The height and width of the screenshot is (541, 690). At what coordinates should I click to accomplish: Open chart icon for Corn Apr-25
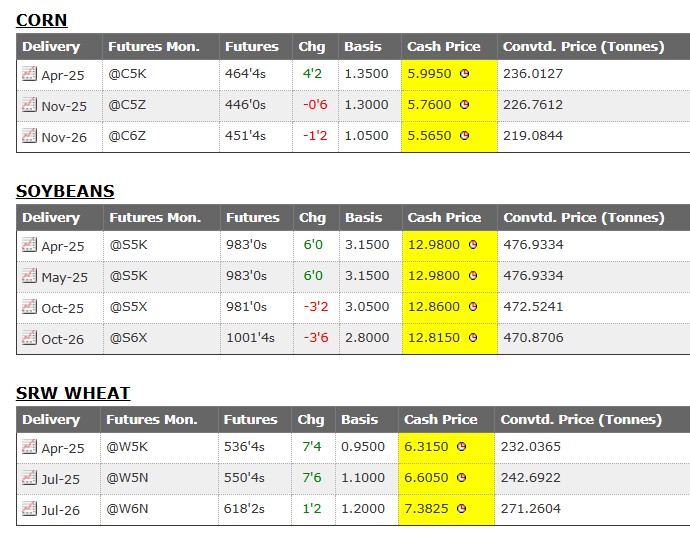[x=29, y=74]
